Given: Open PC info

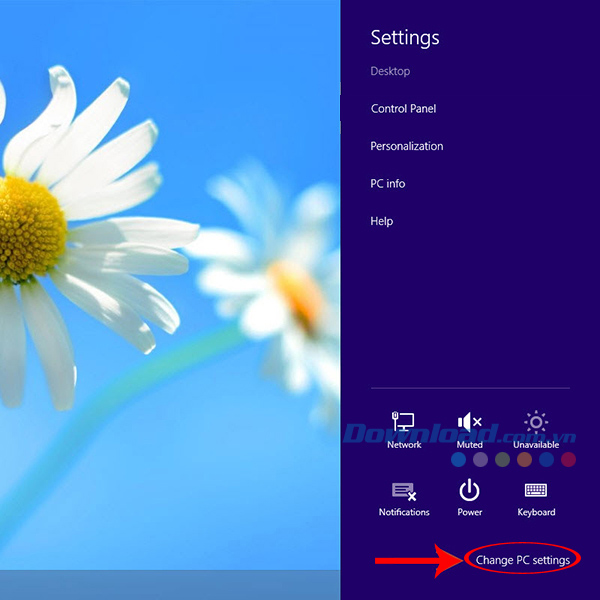Looking at the screenshot, I should (388, 184).
